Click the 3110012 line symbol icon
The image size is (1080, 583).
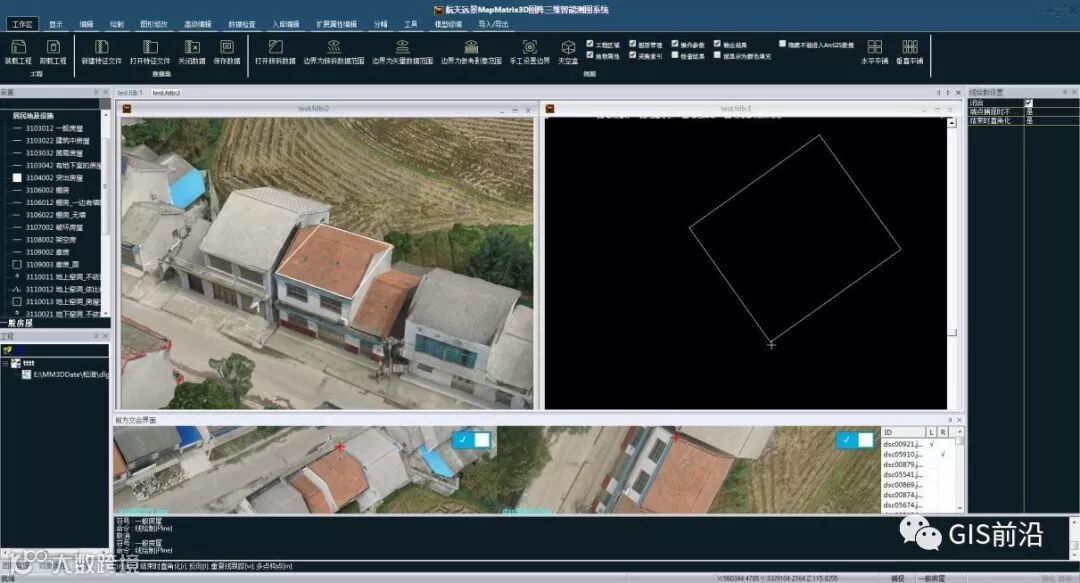(x=17, y=289)
